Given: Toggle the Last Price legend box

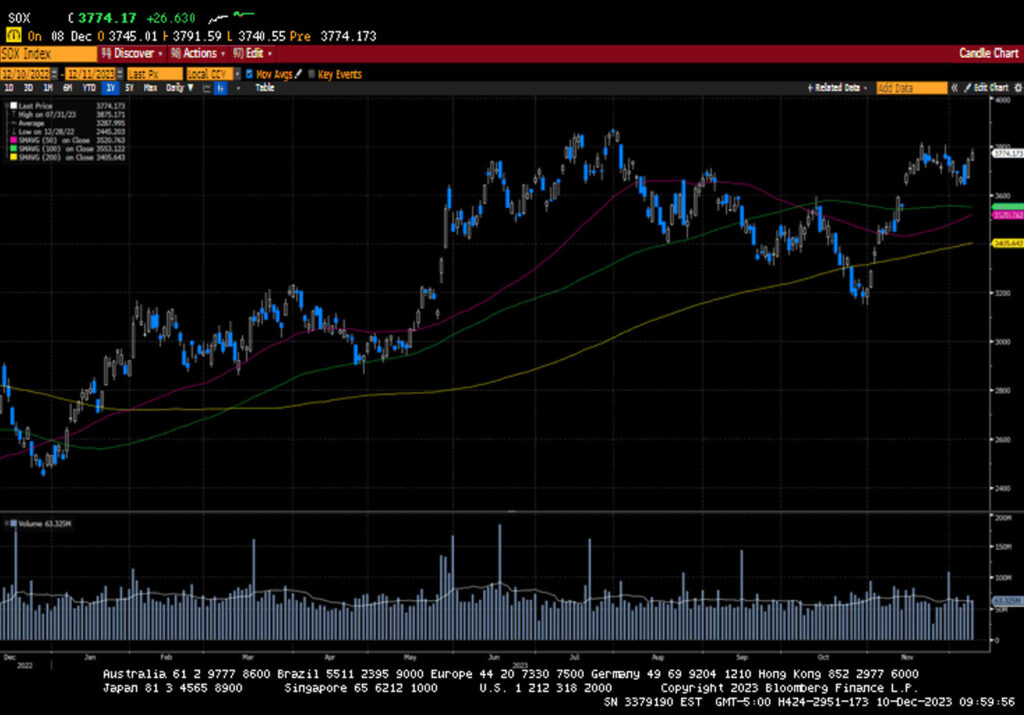Looking at the screenshot, I should click(x=12, y=104).
